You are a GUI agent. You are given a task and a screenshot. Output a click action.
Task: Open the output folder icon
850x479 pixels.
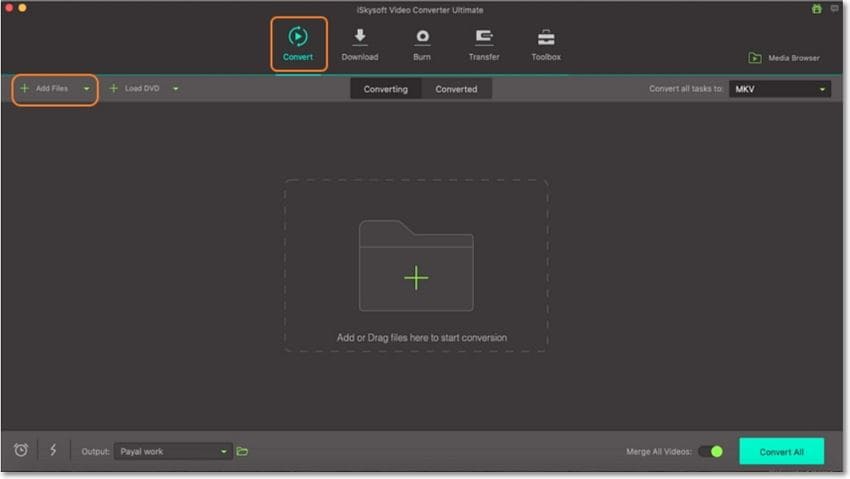coord(242,451)
